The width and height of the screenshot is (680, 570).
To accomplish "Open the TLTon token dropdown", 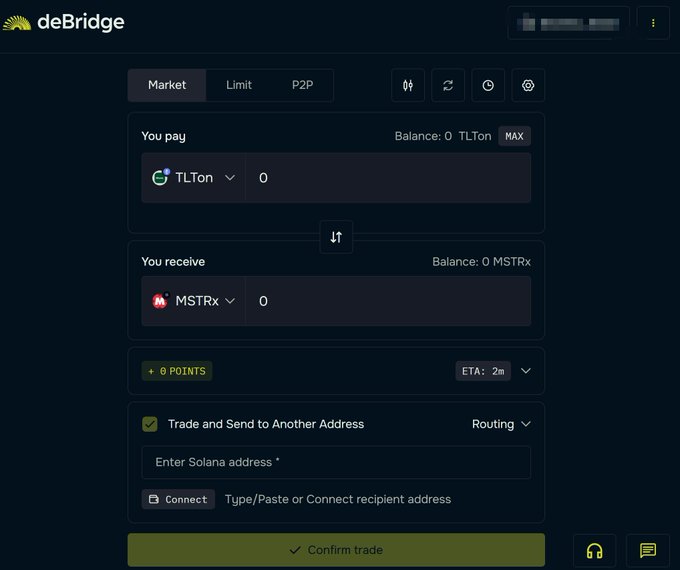I will tap(193, 178).
